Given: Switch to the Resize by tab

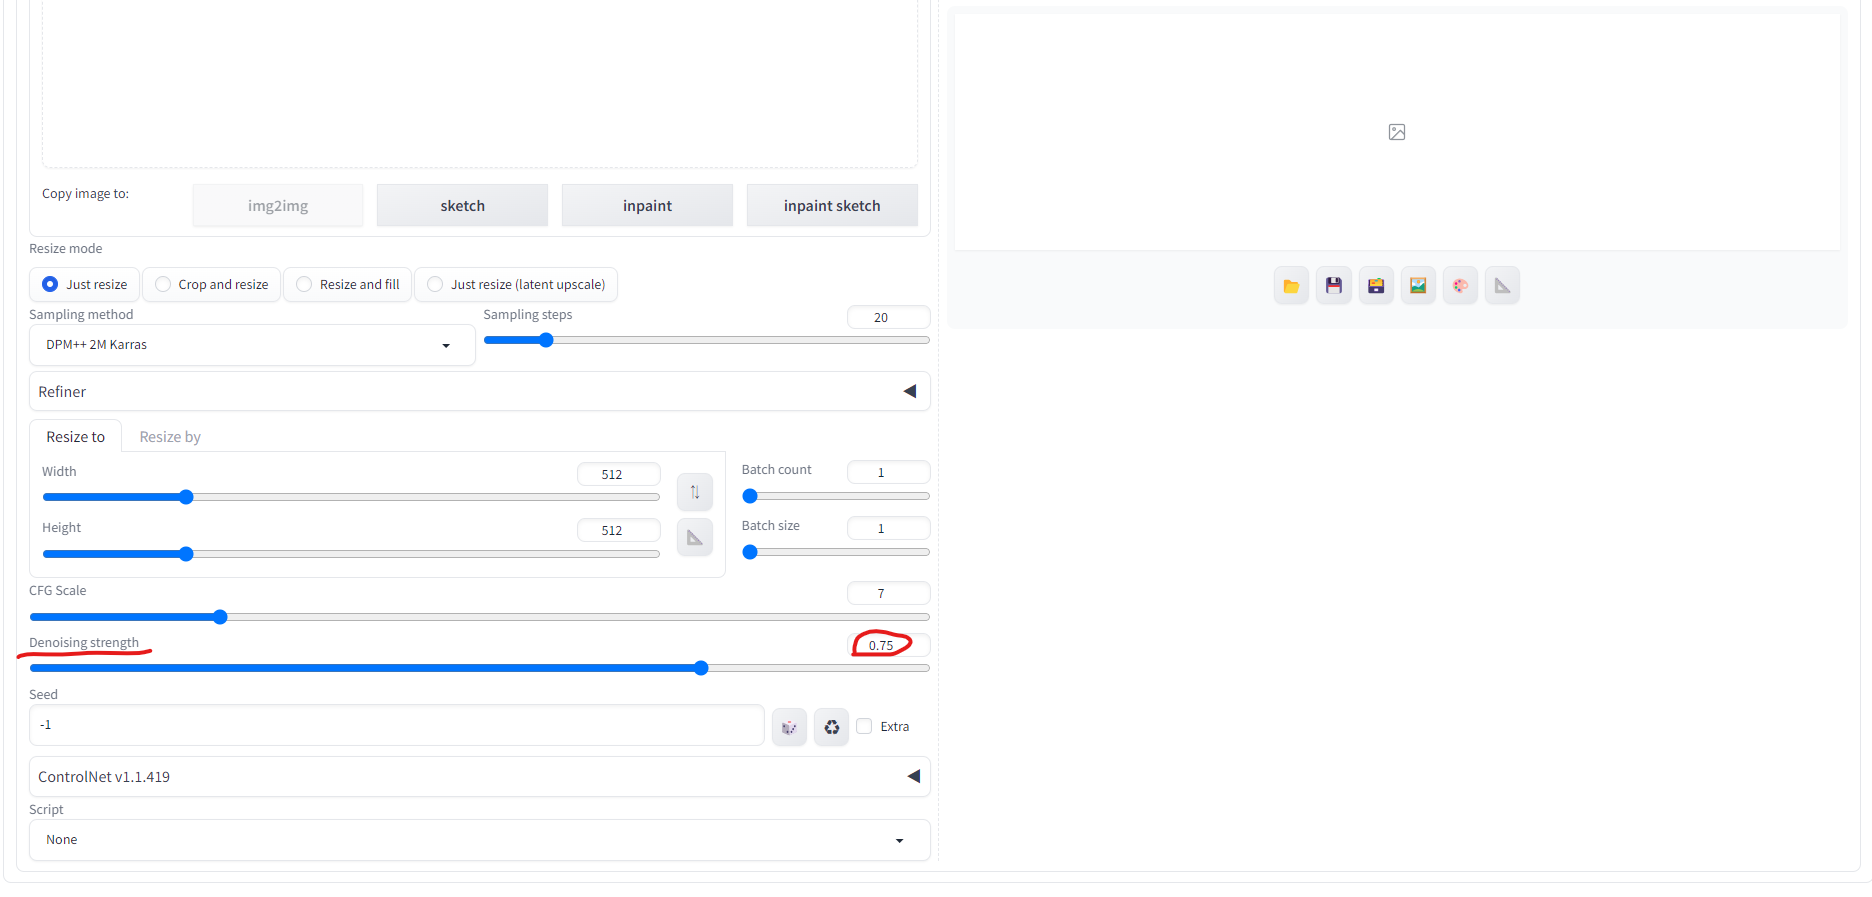Looking at the screenshot, I should point(170,437).
